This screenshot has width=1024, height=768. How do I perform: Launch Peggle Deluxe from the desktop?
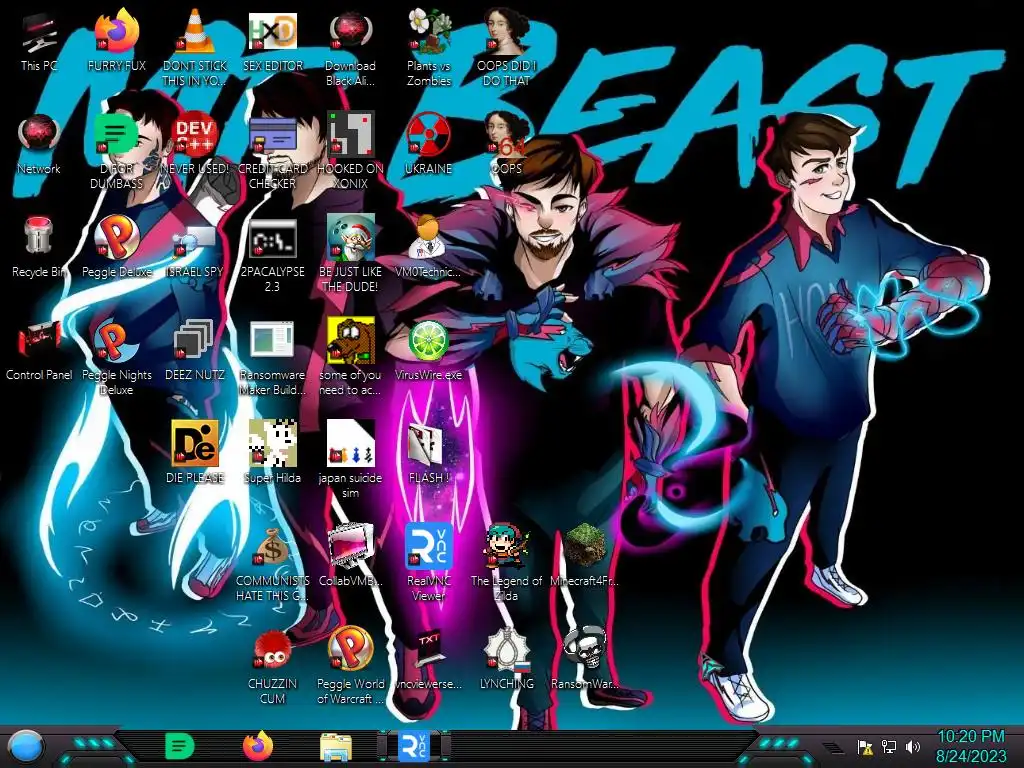pyautogui.click(x=117, y=248)
